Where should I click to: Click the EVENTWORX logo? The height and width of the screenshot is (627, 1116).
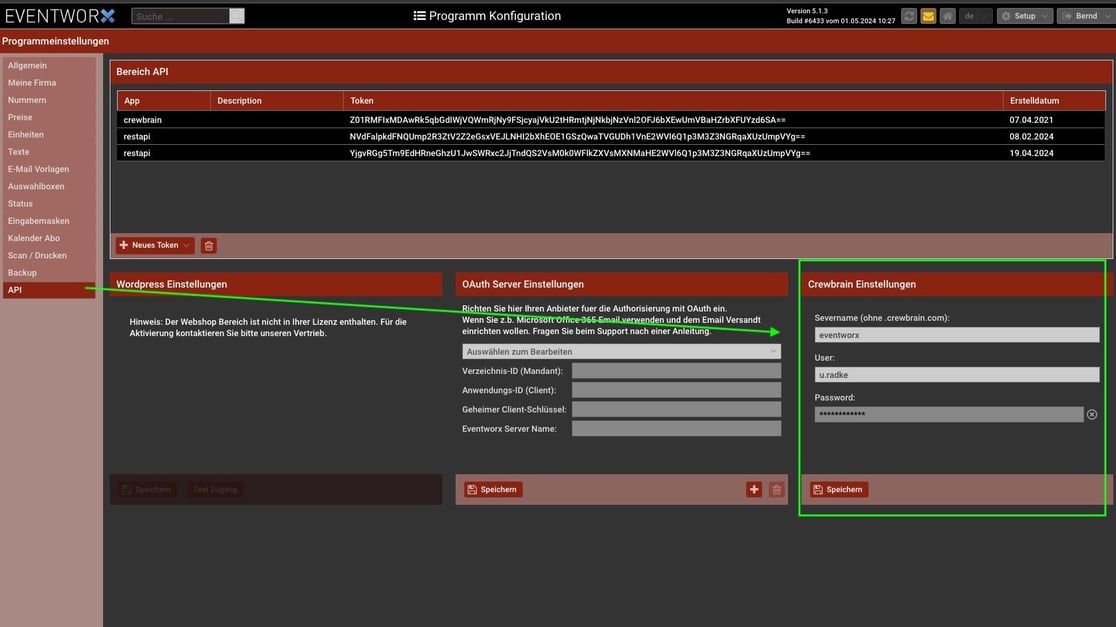pyautogui.click(x=60, y=16)
